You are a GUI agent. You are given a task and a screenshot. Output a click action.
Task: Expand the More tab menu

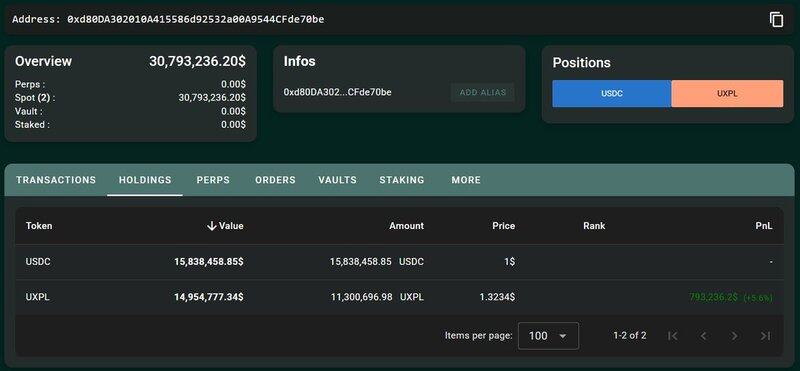[x=466, y=180]
